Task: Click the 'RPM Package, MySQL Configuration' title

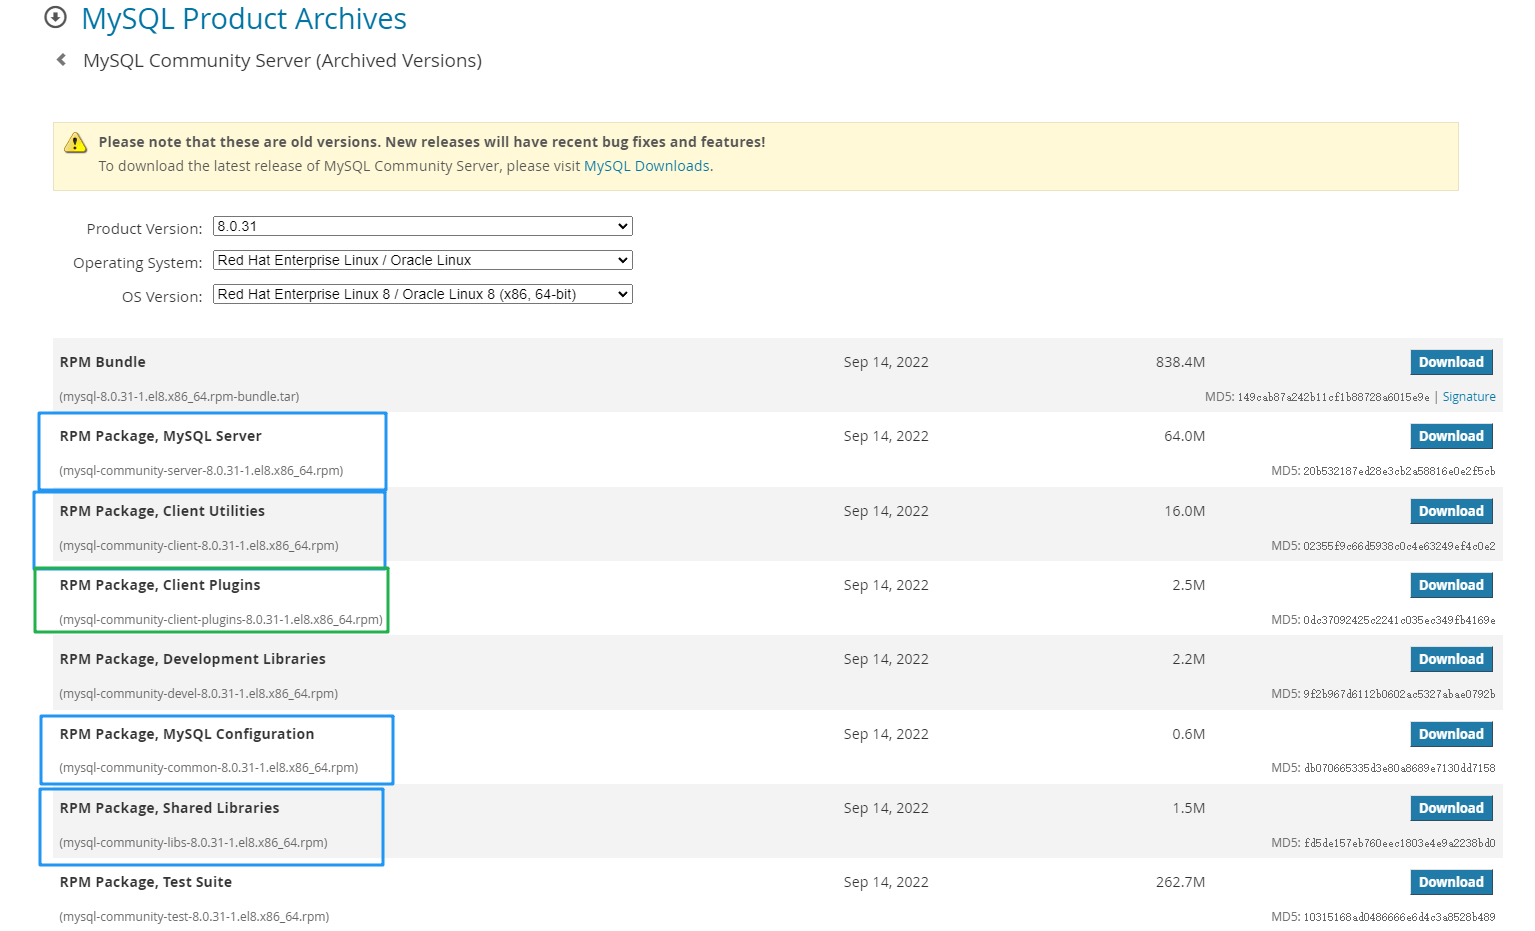Action: click(x=187, y=734)
